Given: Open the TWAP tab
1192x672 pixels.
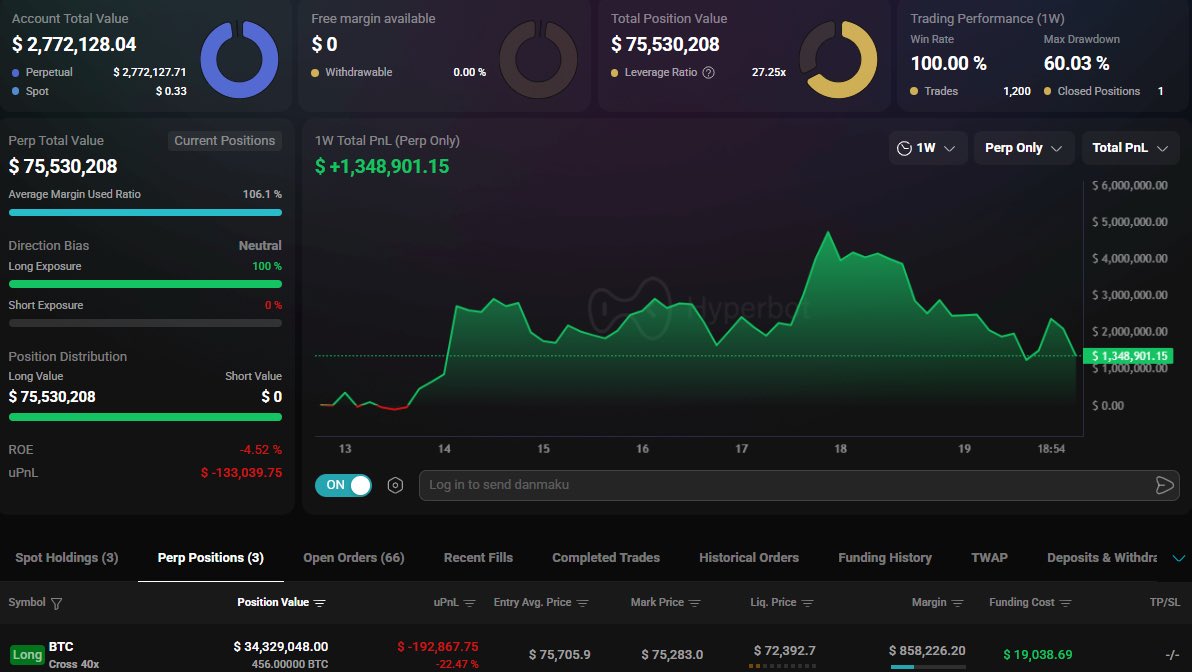Looking at the screenshot, I should [989, 558].
